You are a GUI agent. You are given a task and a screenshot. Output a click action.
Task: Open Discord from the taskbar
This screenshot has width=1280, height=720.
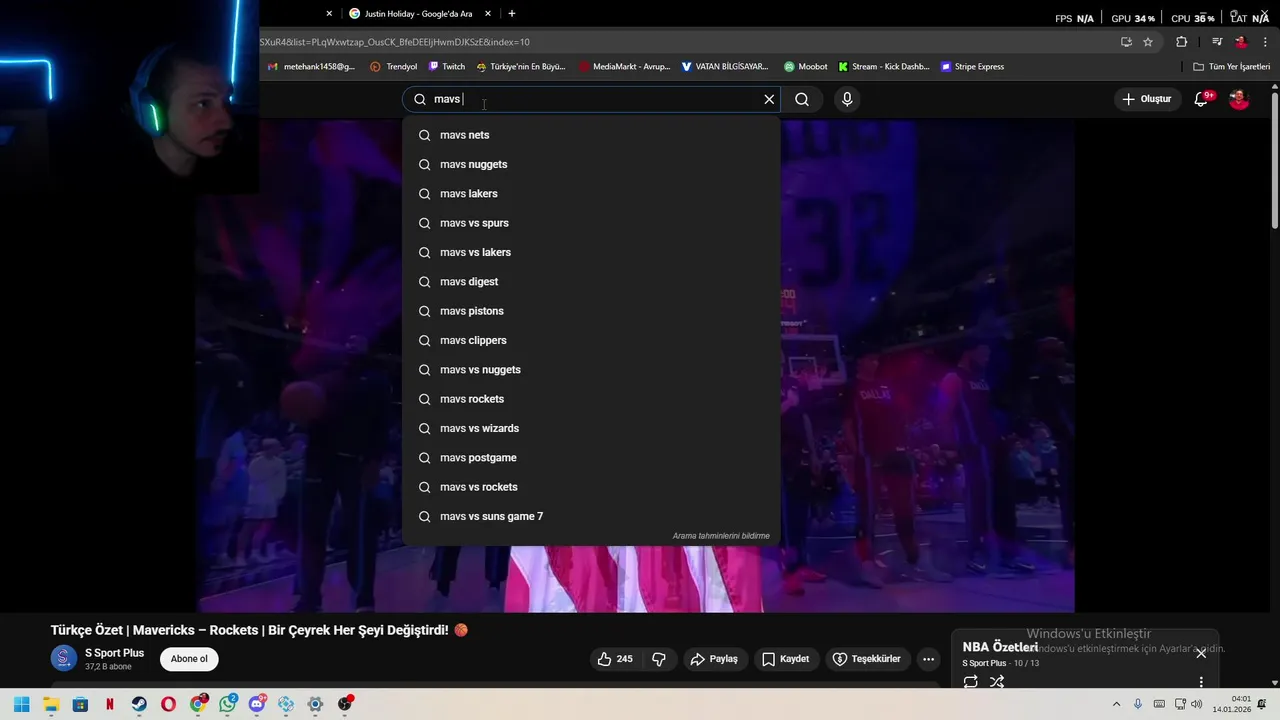257,704
